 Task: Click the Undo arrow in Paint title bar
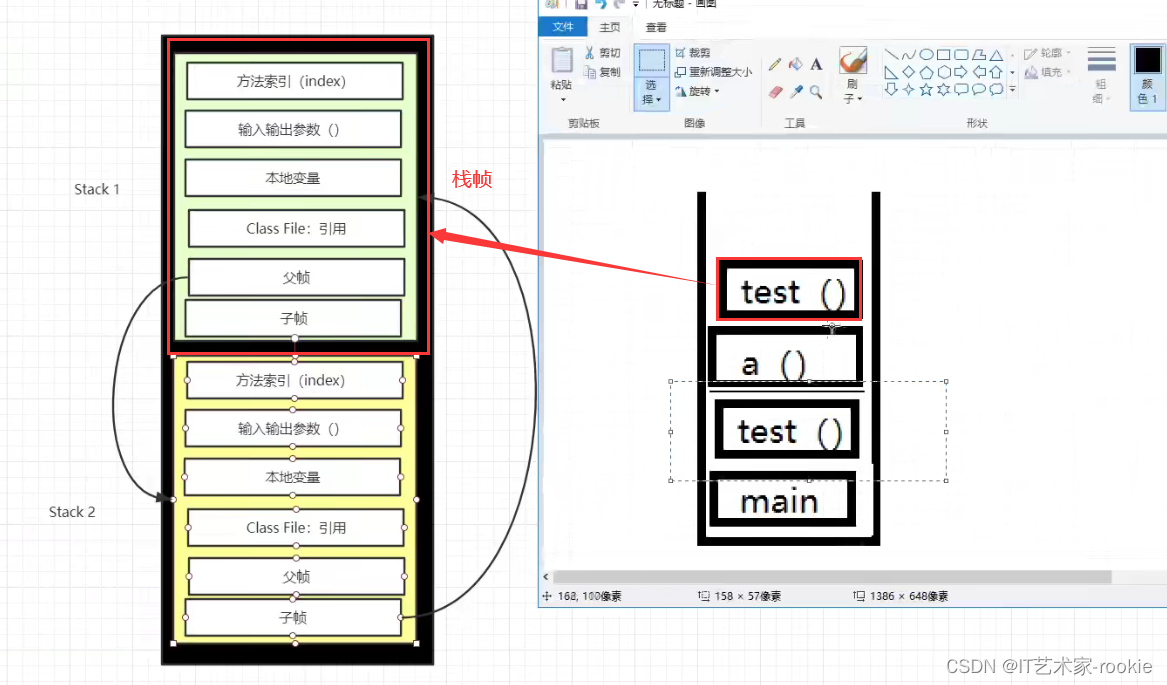pos(601,4)
